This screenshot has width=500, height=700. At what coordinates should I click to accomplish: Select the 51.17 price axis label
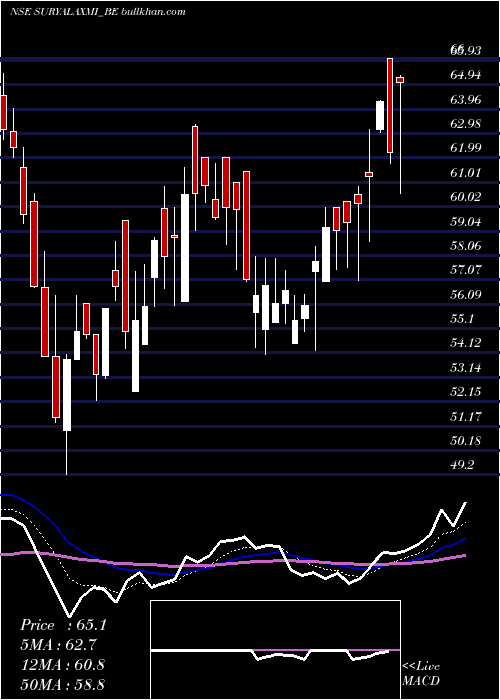(x=467, y=416)
